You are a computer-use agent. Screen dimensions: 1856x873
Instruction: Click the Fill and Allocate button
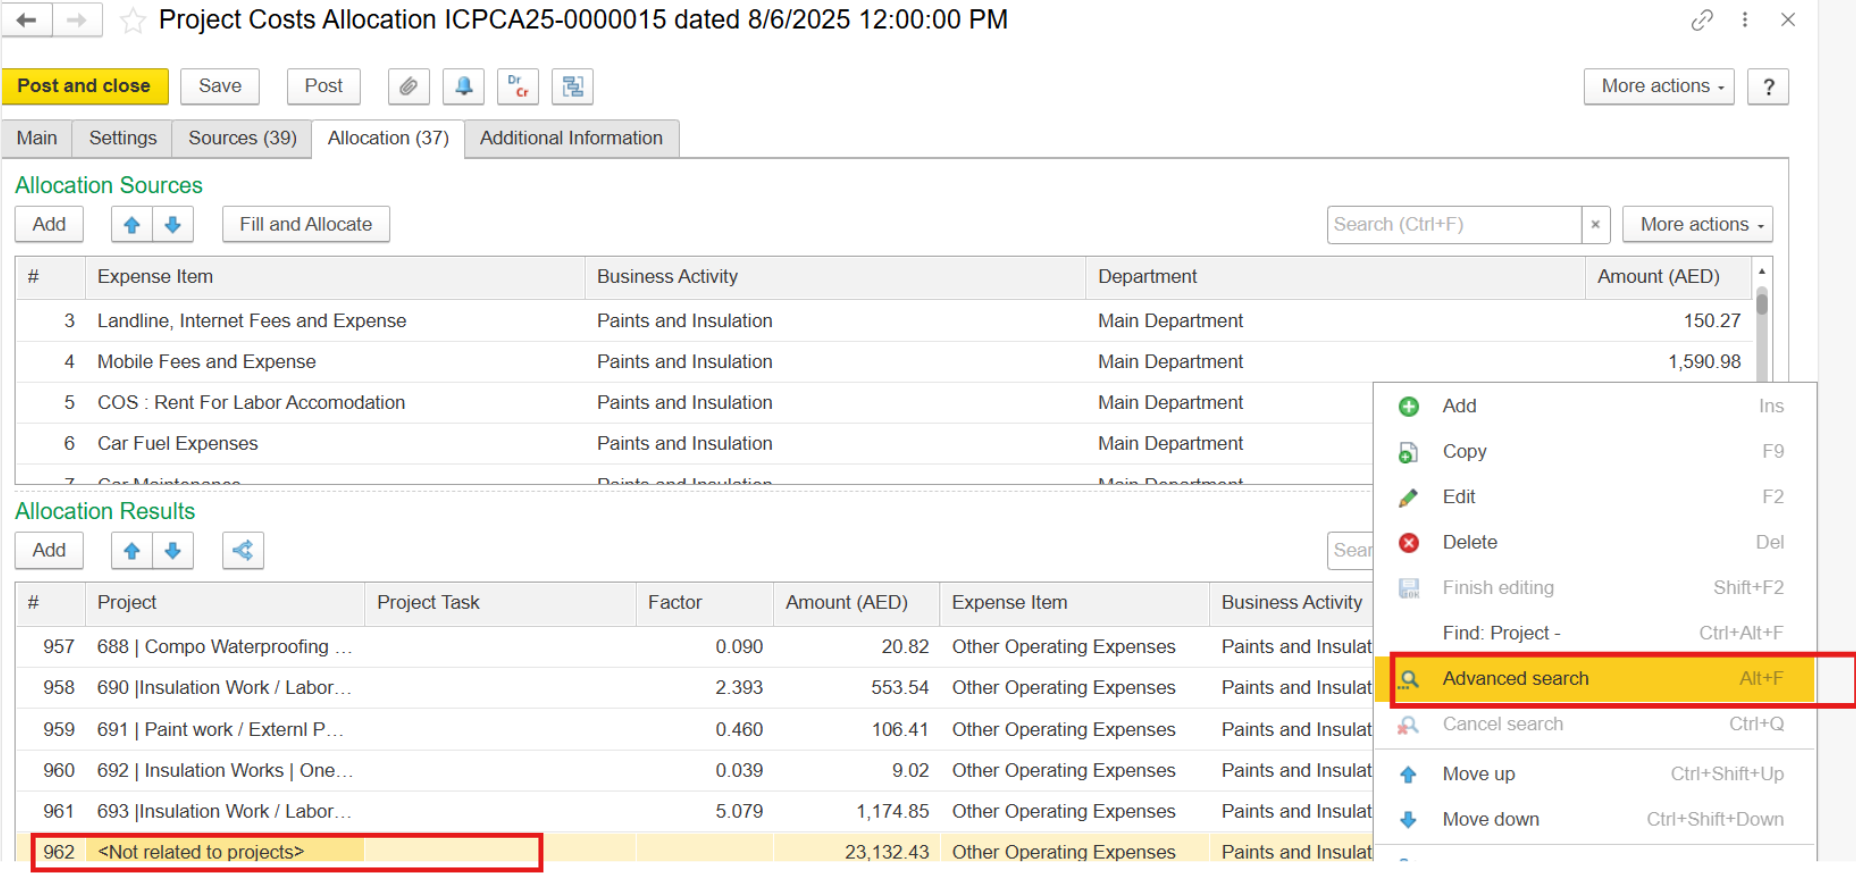click(x=305, y=225)
